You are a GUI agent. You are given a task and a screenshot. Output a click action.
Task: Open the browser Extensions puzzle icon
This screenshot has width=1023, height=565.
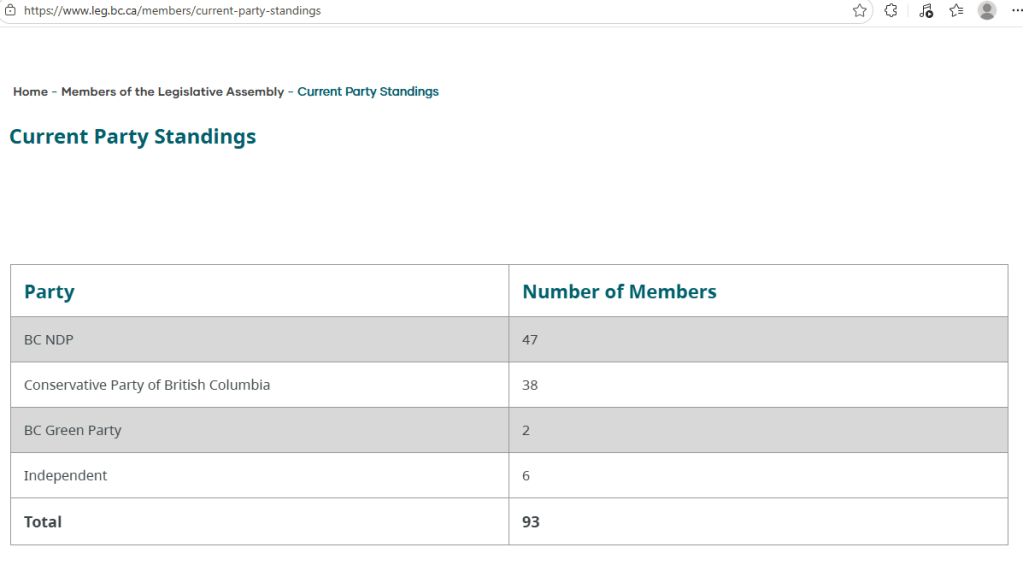click(x=891, y=11)
